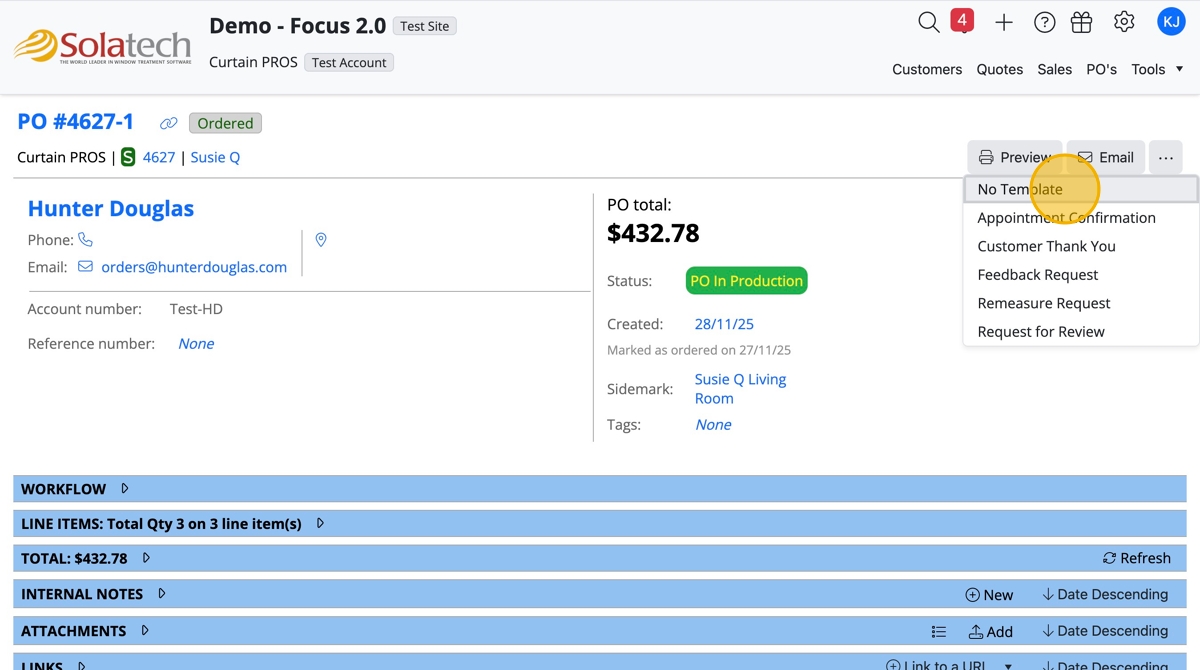The height and width of the screenshot is (670, 1200).
Task: Expand the WORKFLOW section
Action: click(x=125, y=489)
